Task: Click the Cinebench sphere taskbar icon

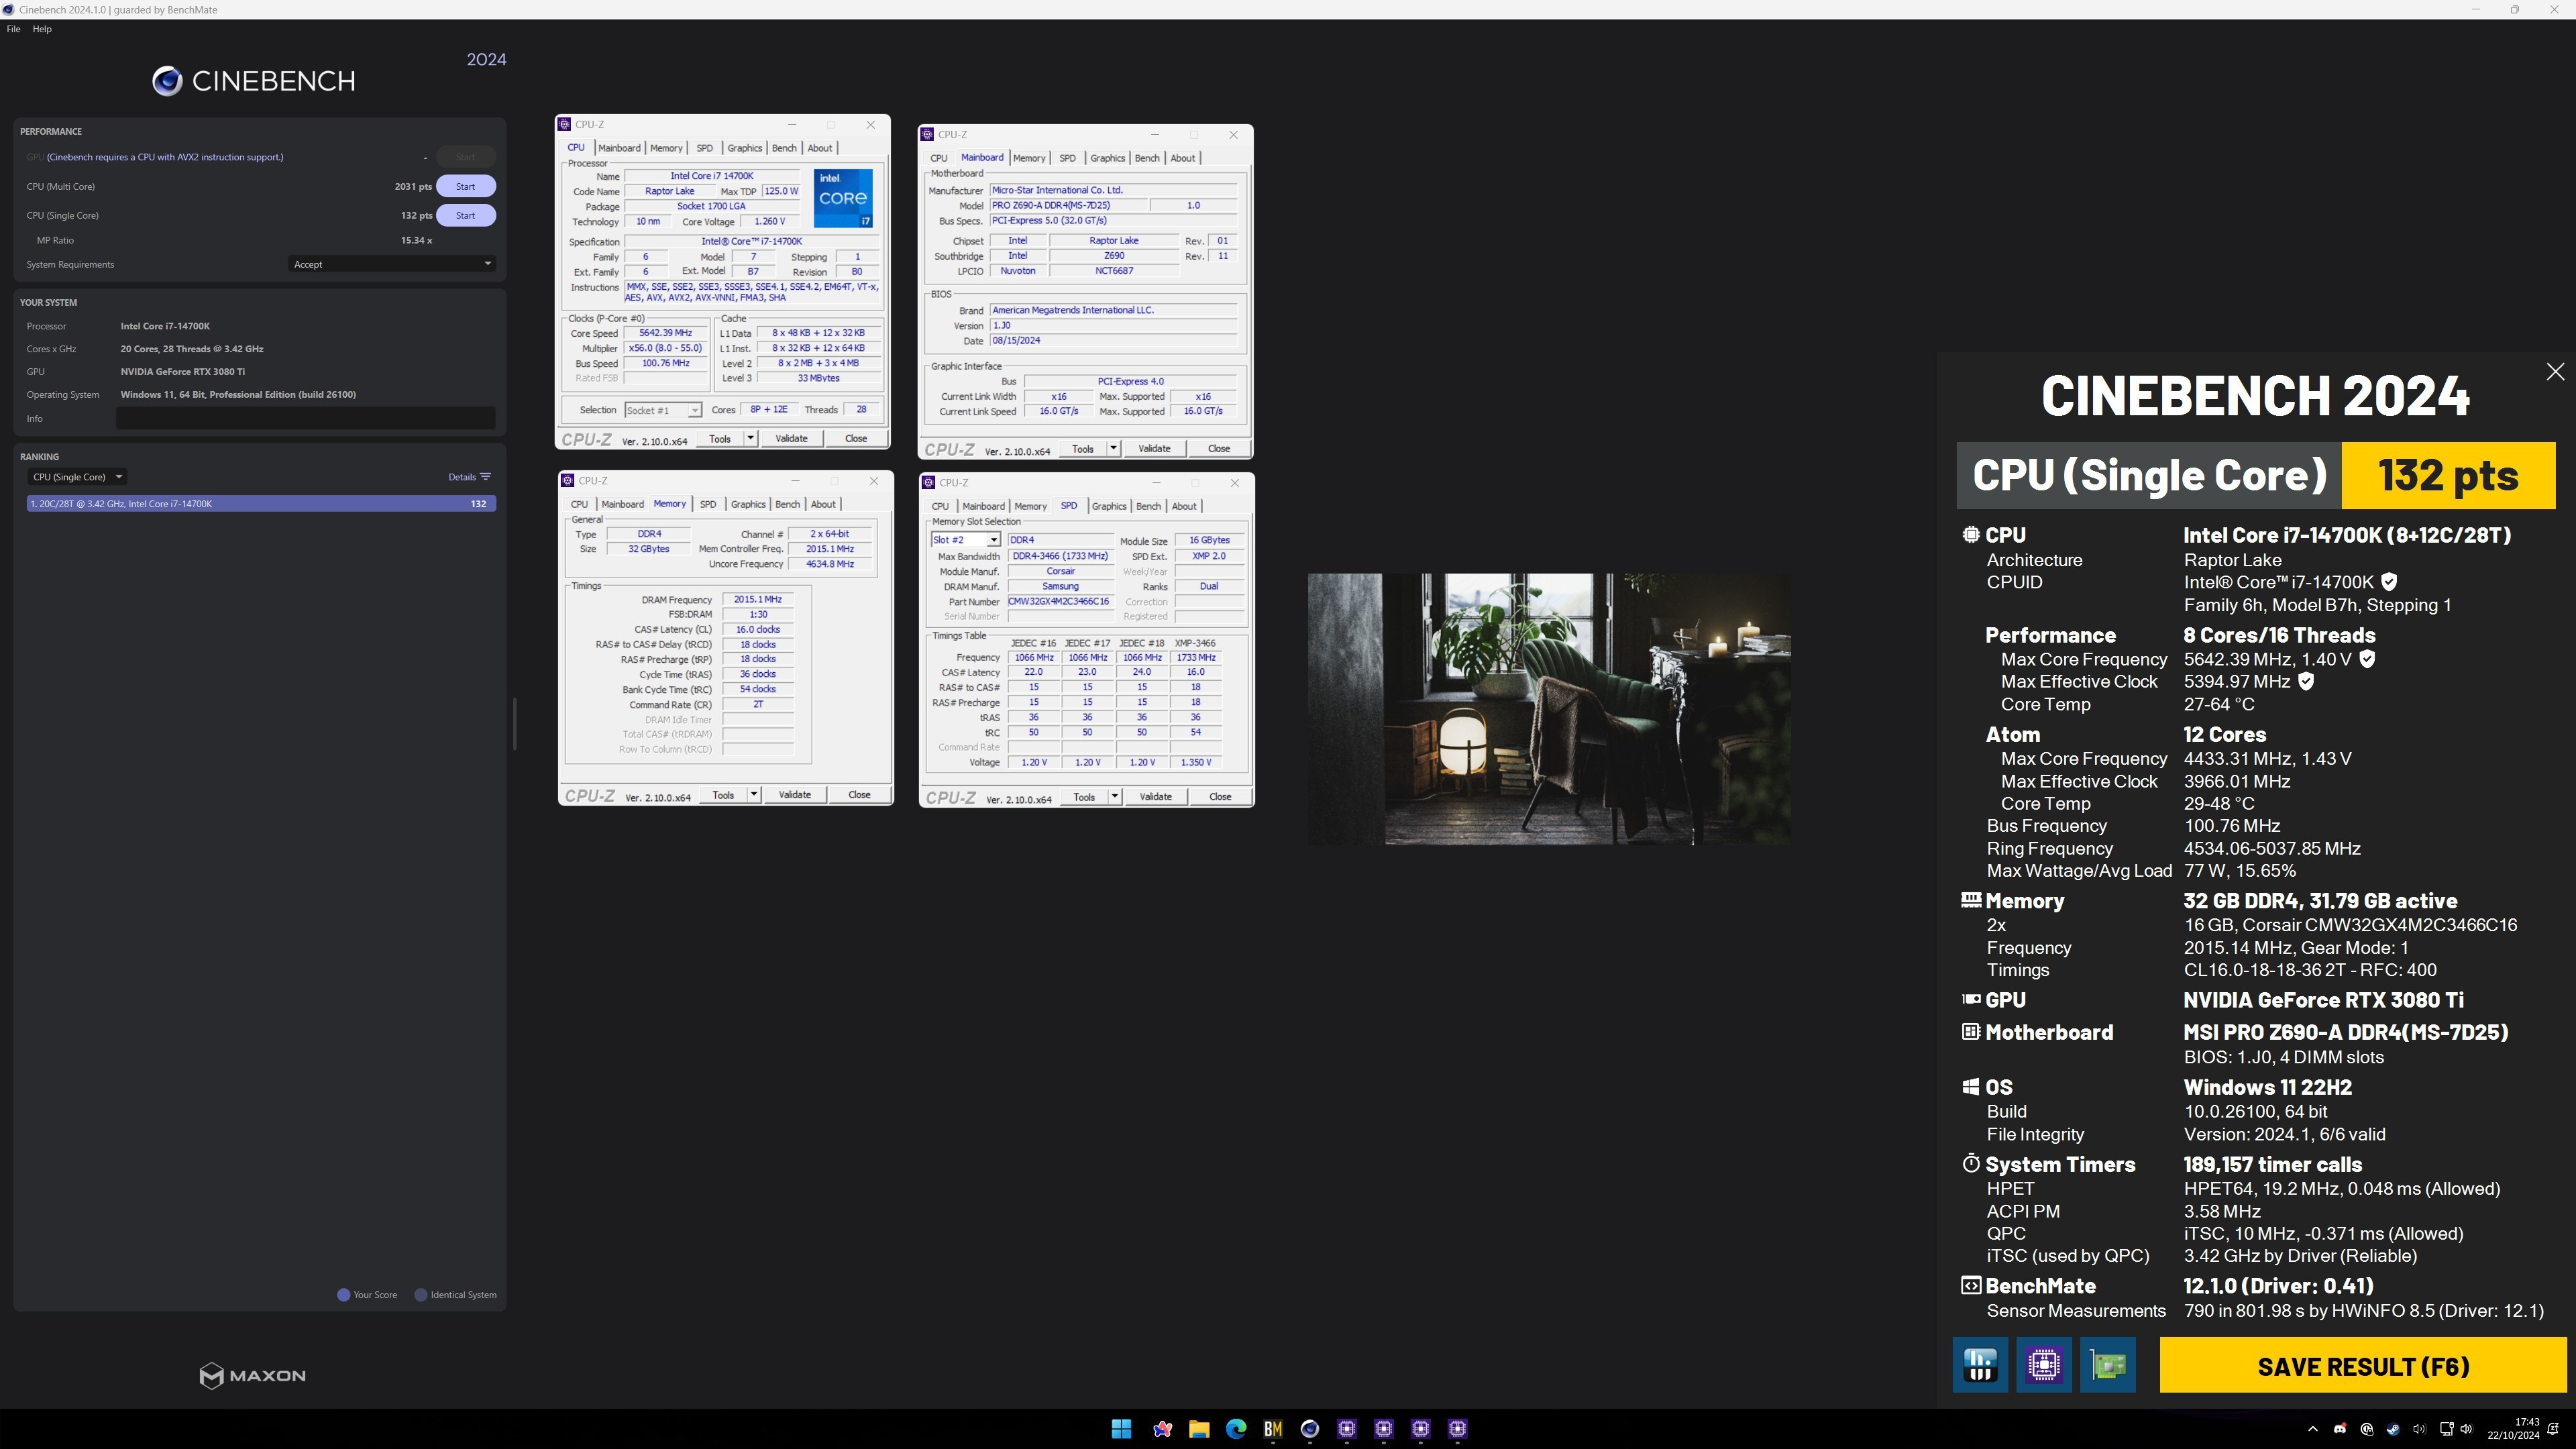Action: tap(1310, 1429)
